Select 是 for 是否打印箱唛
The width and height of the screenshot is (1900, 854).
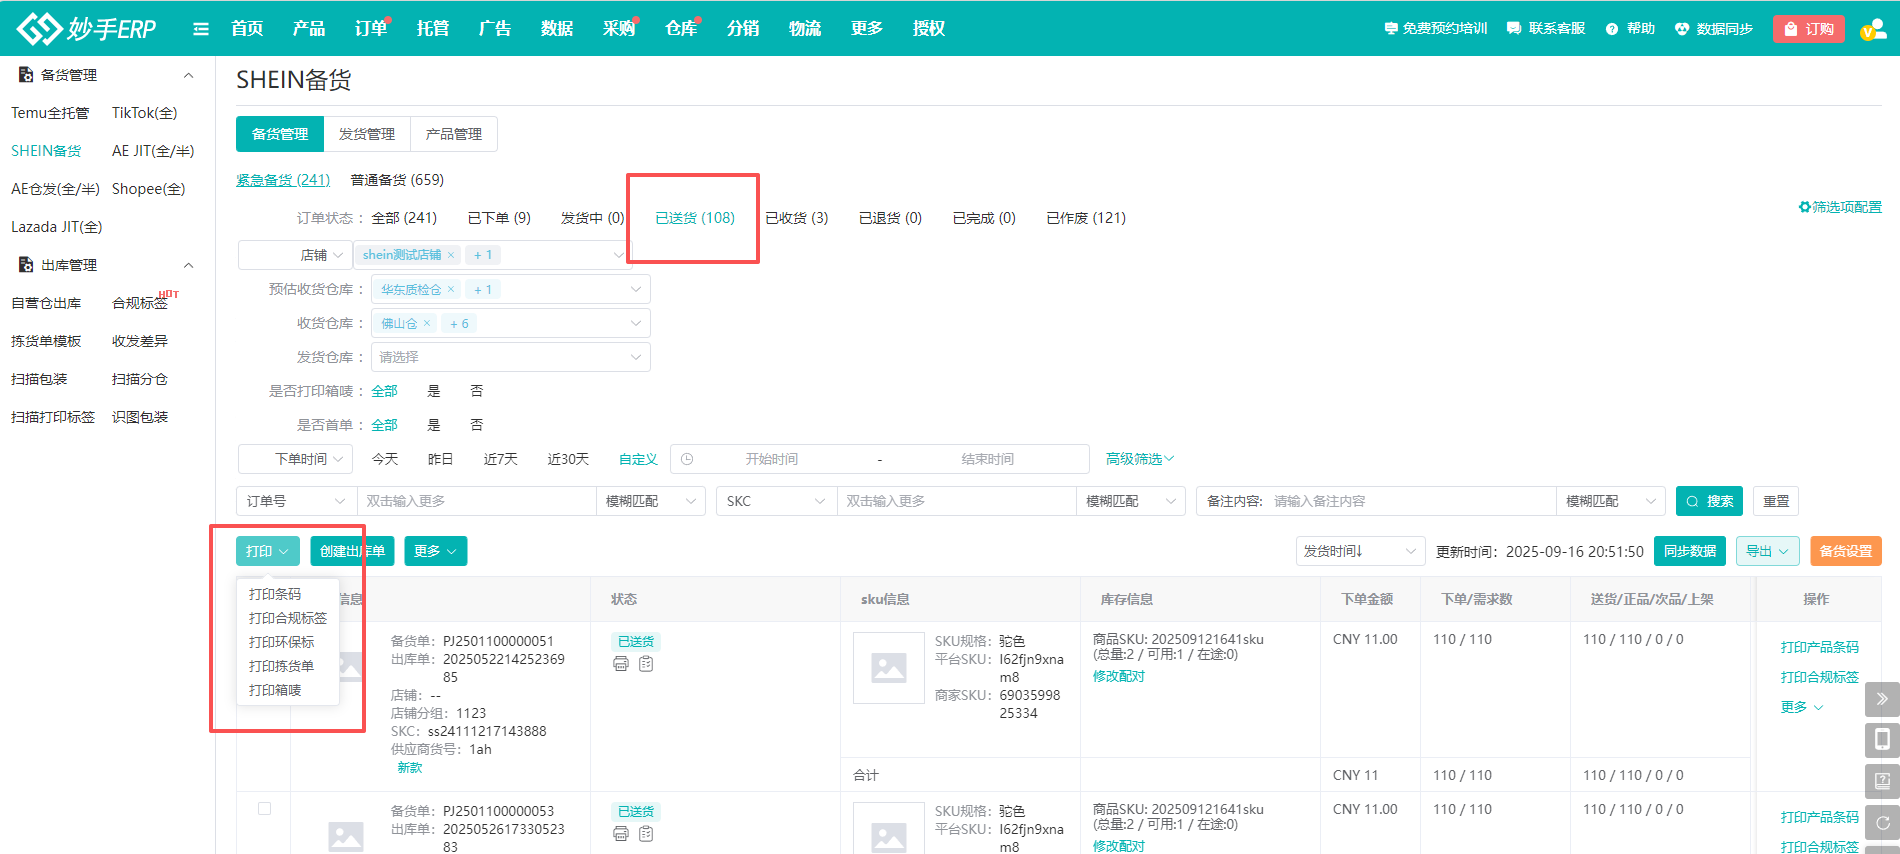[434, 391]
